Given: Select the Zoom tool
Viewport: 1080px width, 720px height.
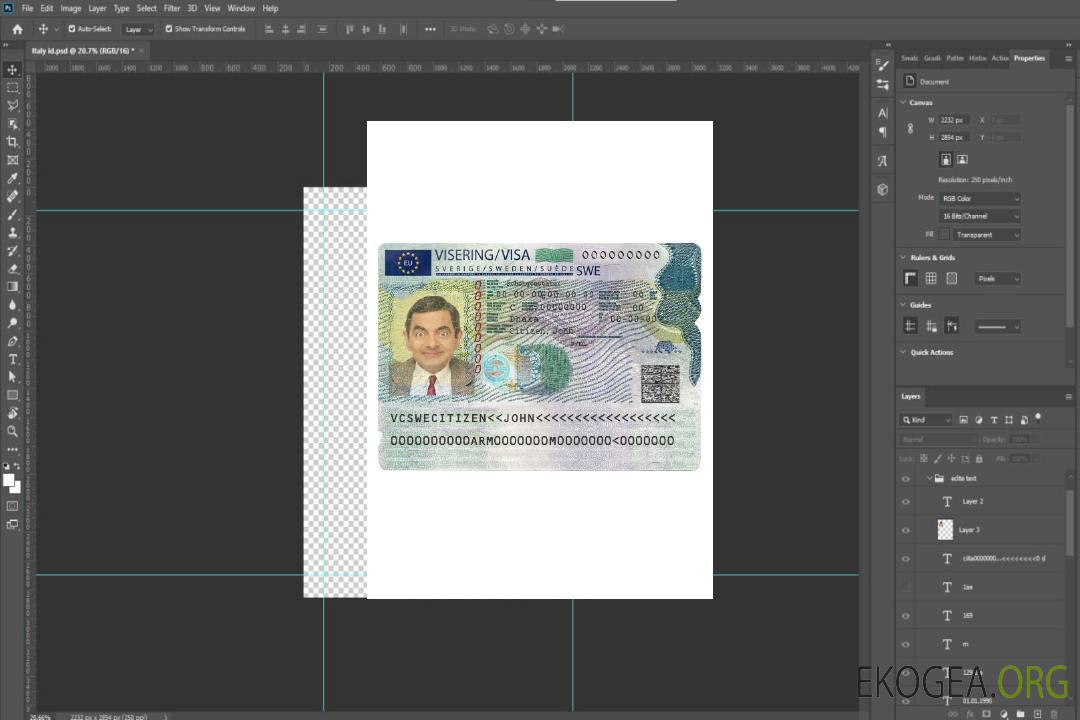Looking at the screenshot, I should 12,431.
